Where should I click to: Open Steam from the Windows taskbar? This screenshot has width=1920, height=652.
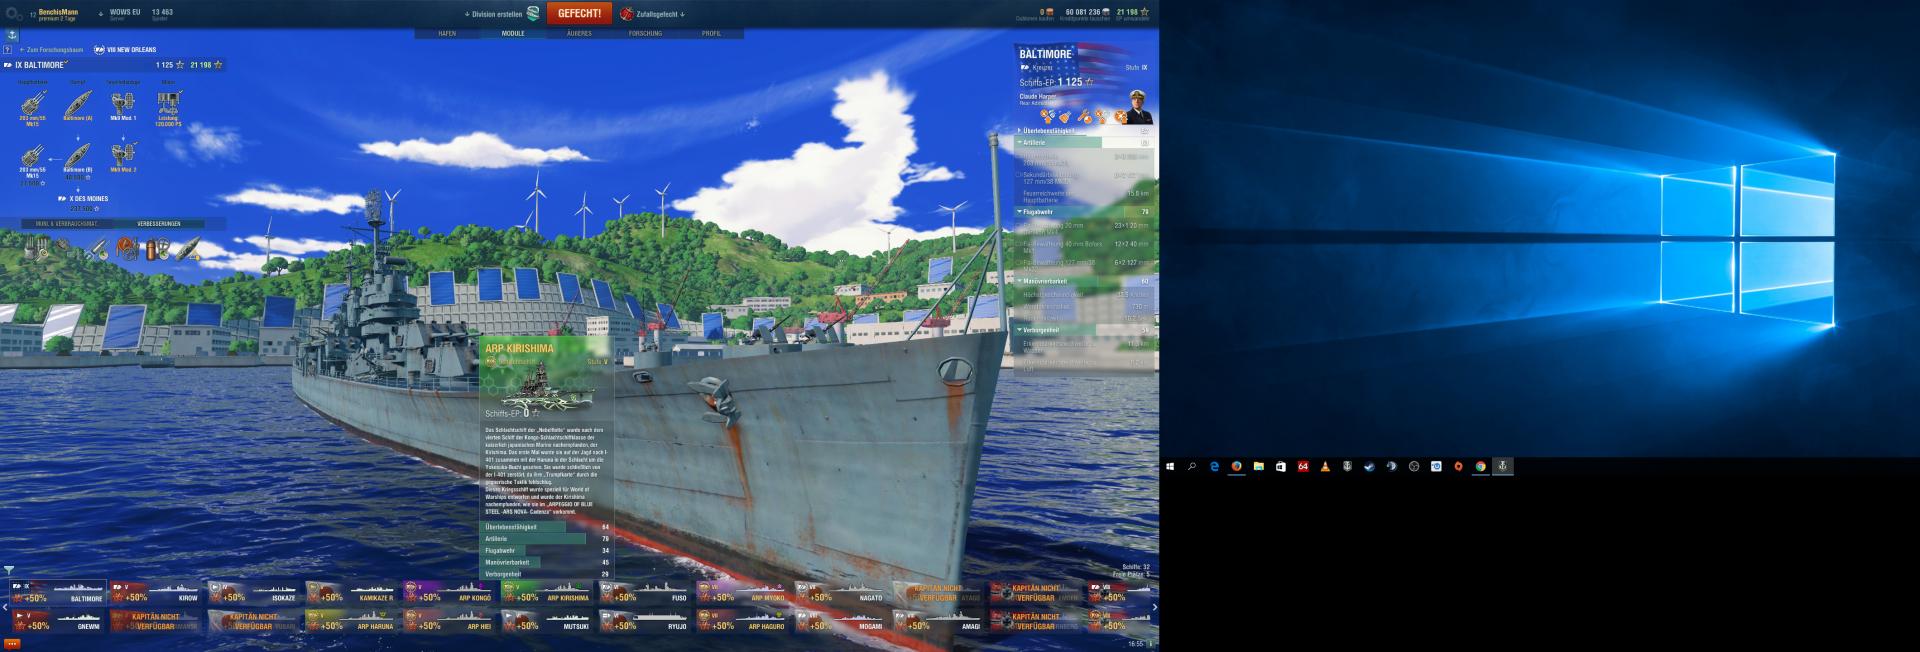[x=1369, y=466]
